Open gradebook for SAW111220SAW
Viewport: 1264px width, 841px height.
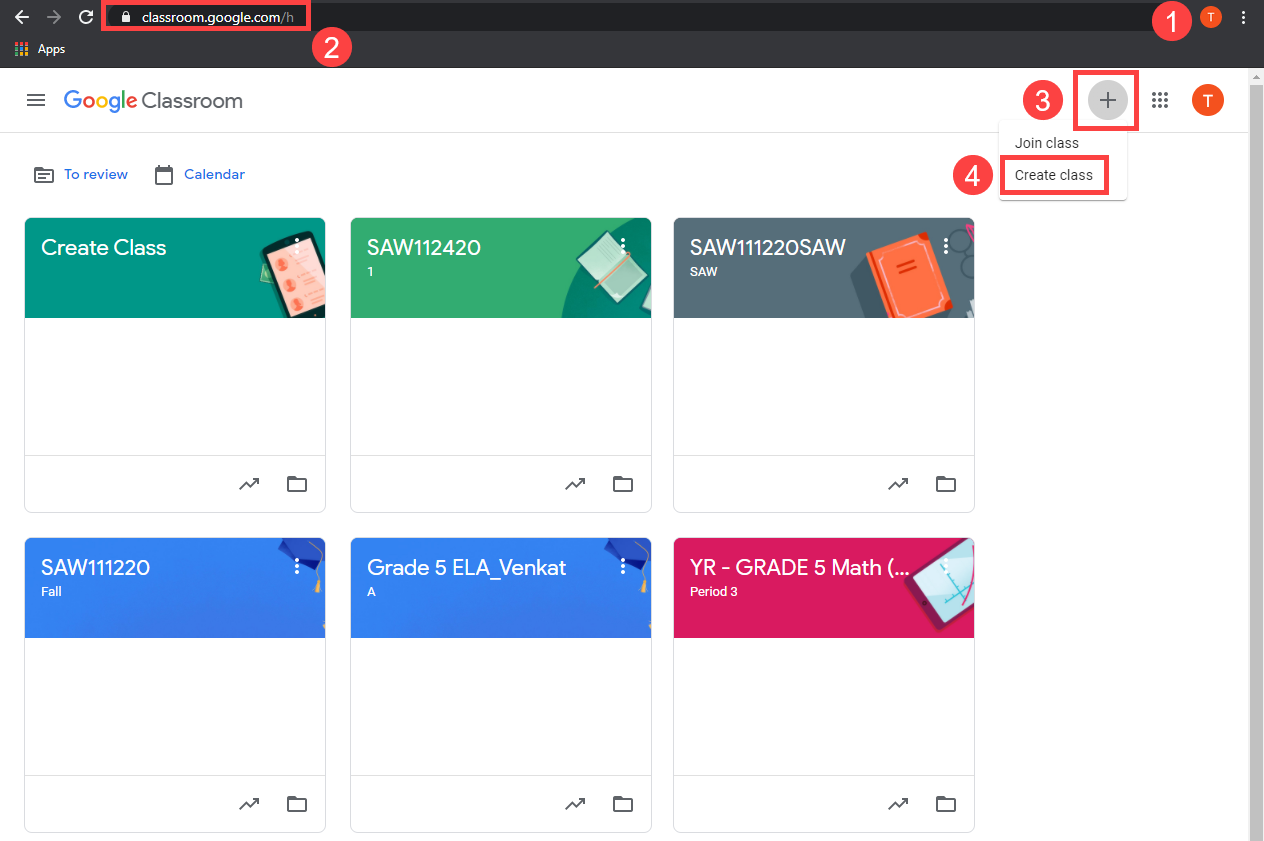tap(898, 484)
